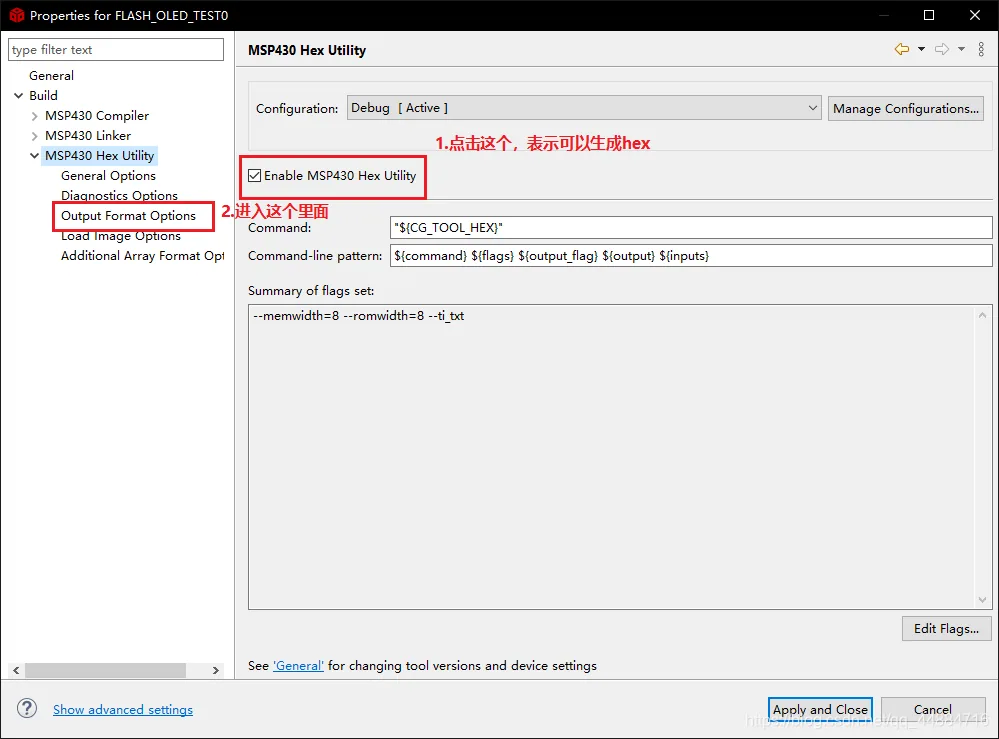This screenshot has width=999, height=739.
Task: Select MSP430 Hex Utility tree item
Action: point(99,155)
